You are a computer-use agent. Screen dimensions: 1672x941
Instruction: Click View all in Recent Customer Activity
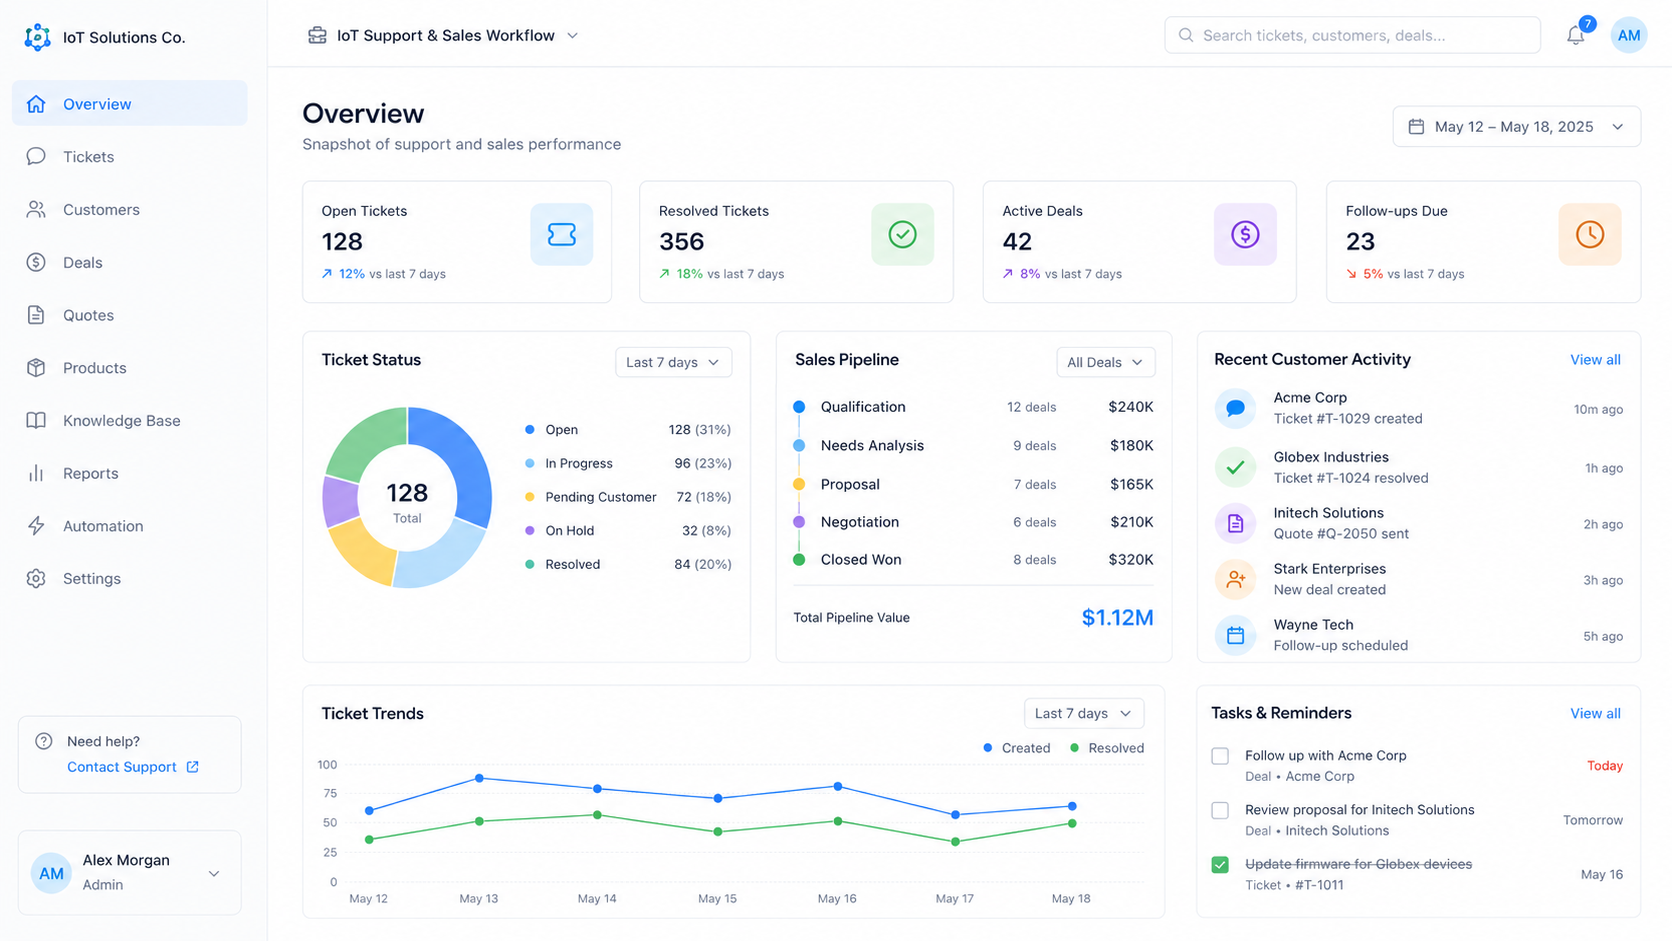1595,360
